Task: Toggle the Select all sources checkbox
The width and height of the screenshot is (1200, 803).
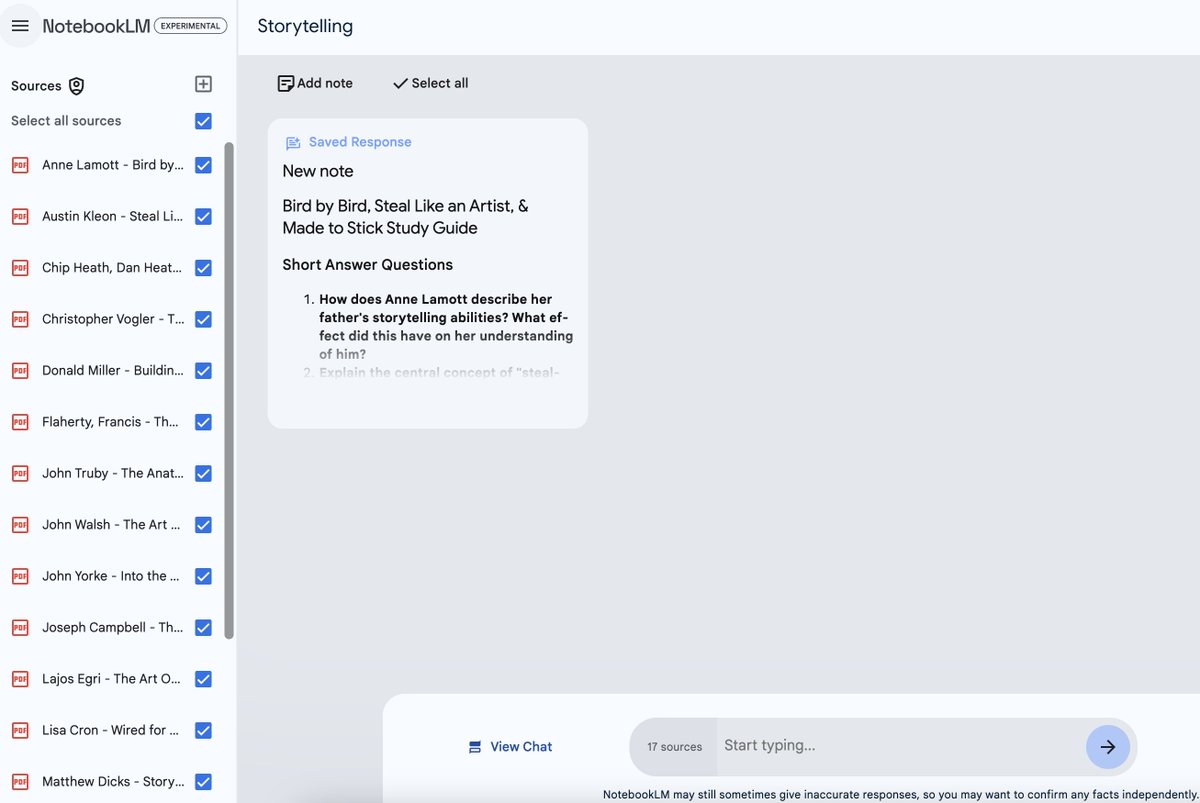Action: [203, 121]
